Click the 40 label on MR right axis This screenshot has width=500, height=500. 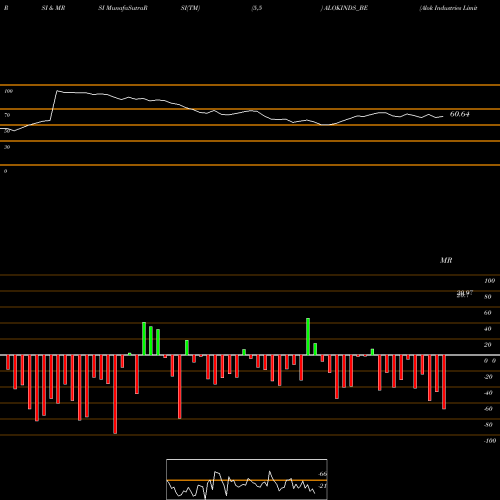click(x=488, y=329)
